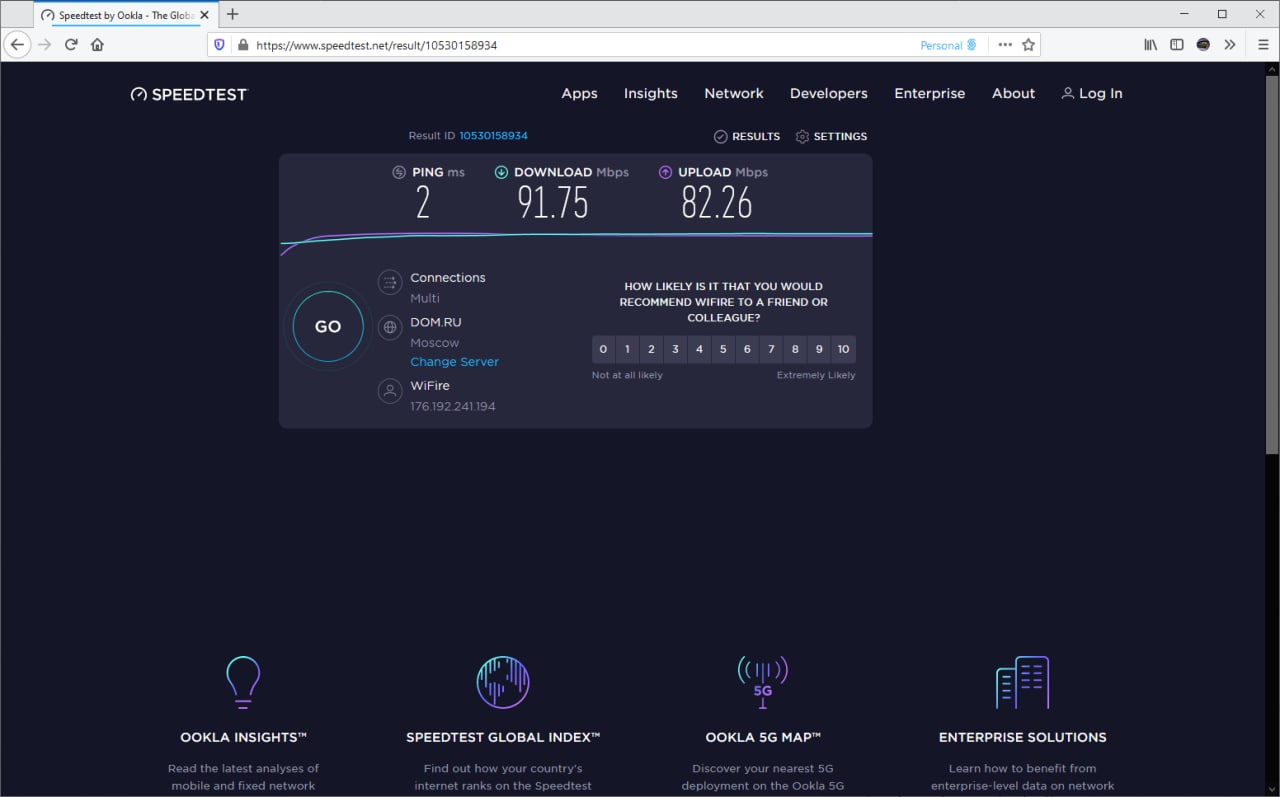Click the Ookla Insights lightbulb icon
This screenshot has height=797, width=1280.
(243, 682)
